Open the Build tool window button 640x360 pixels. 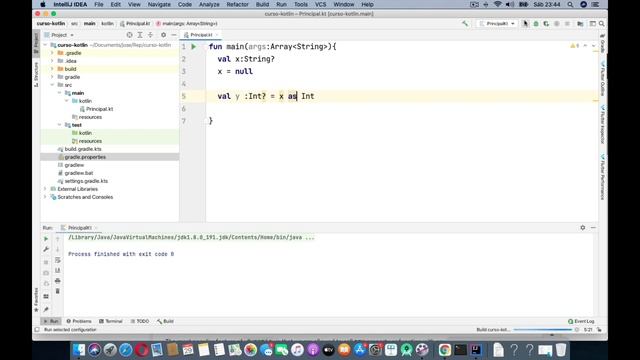point(165,321)
